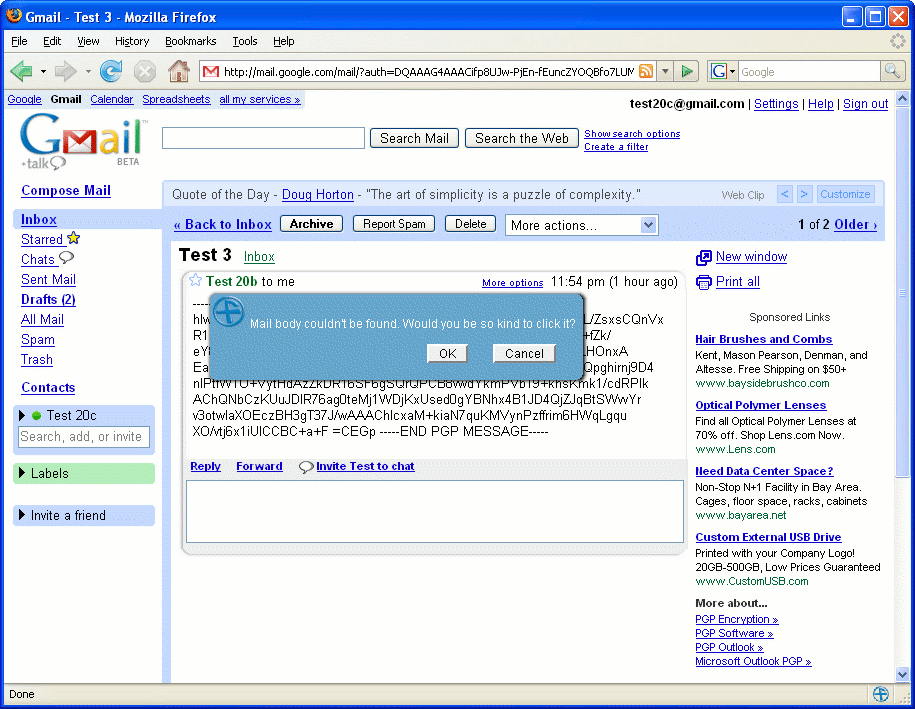Open the back button history dropdown
Viewport: 915px width, 709px height.
click(43, 72)
